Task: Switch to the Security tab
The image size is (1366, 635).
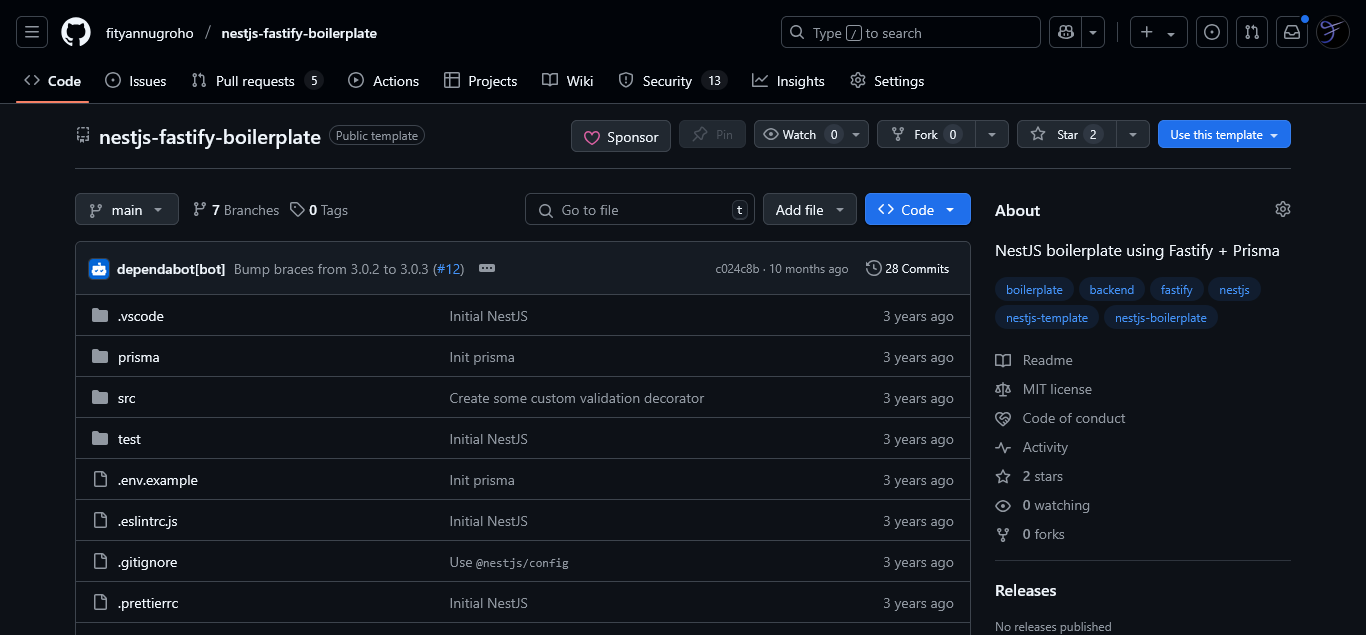Action: [672, 81]
